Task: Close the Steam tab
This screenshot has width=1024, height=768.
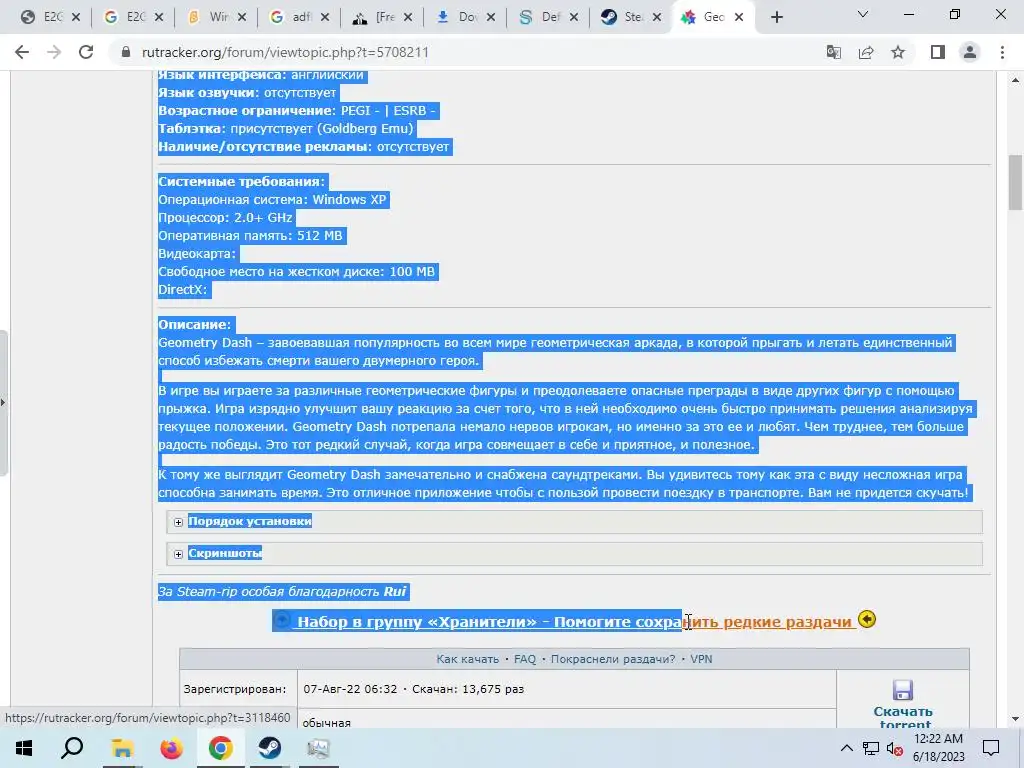Action: (657, 17)
